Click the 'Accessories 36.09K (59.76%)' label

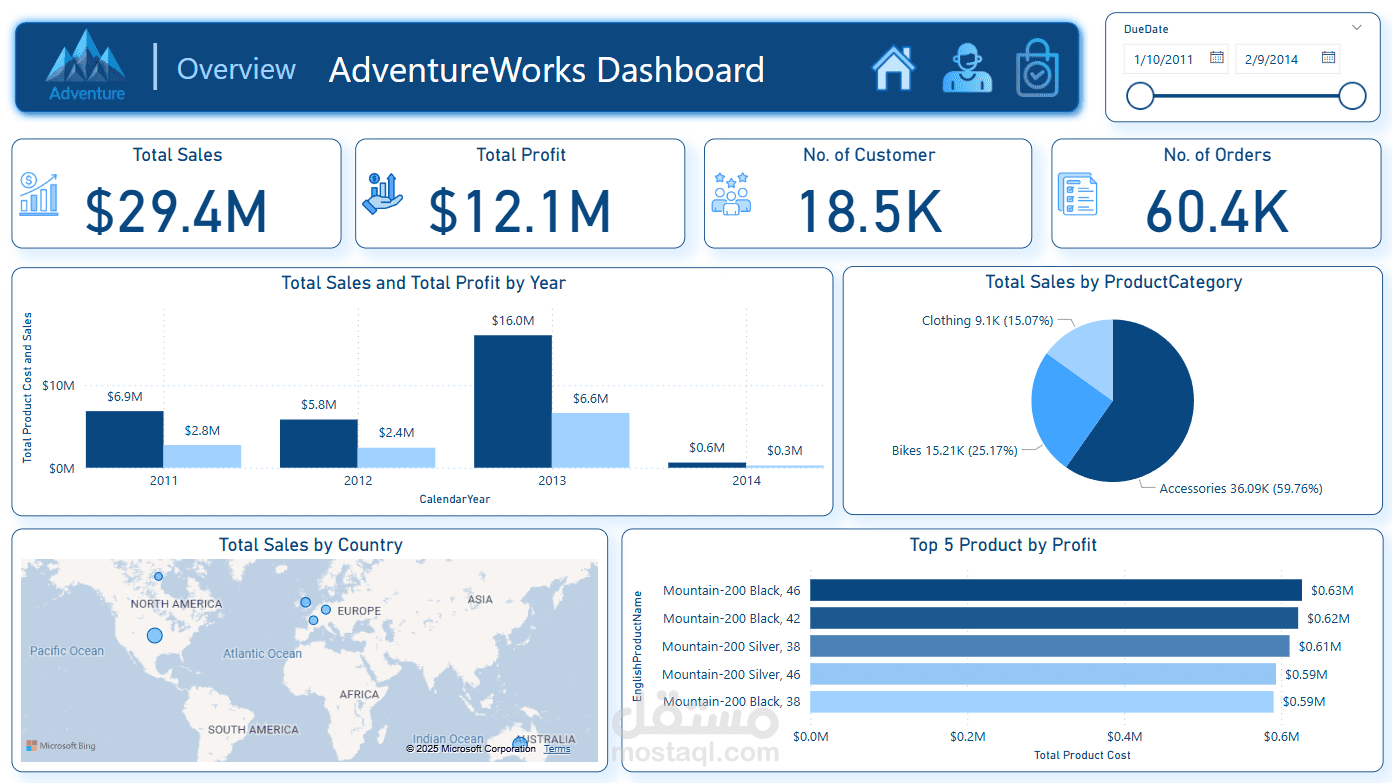pyautogui.click(x=1241, y=489)
